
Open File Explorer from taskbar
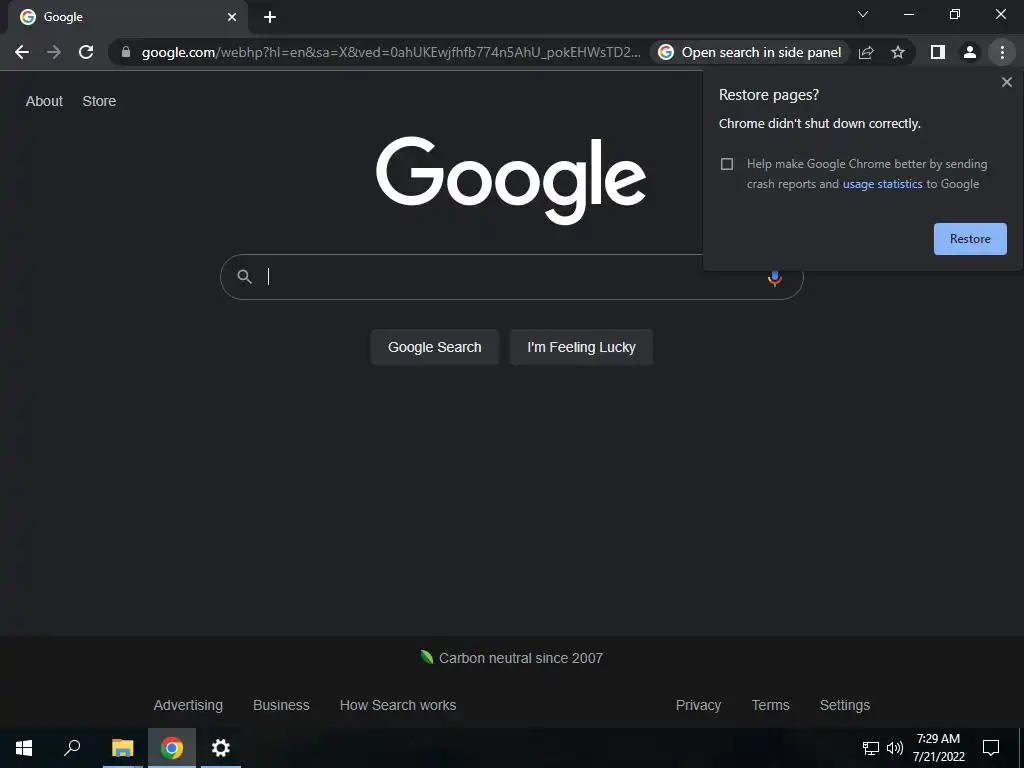122,748
